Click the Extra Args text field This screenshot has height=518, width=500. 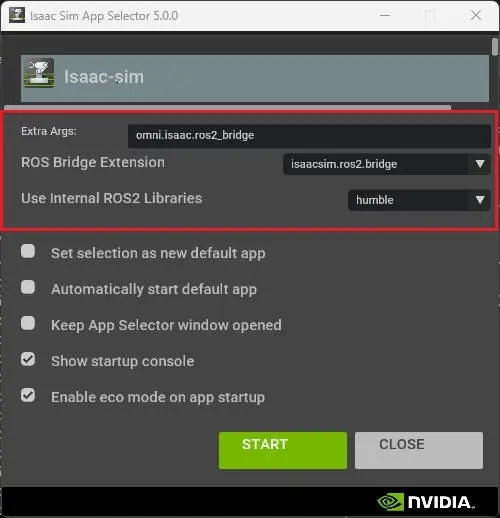(x=309, y=136)
